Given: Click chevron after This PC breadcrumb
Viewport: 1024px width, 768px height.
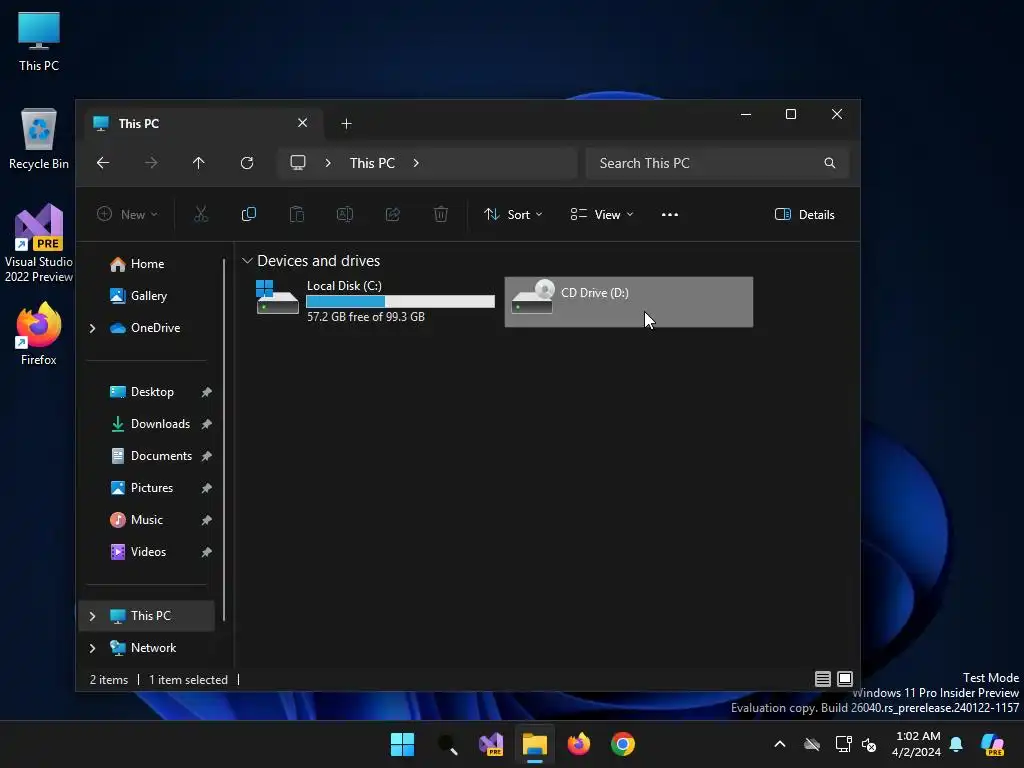Looking at the screenshot, I should click(416, 163).
